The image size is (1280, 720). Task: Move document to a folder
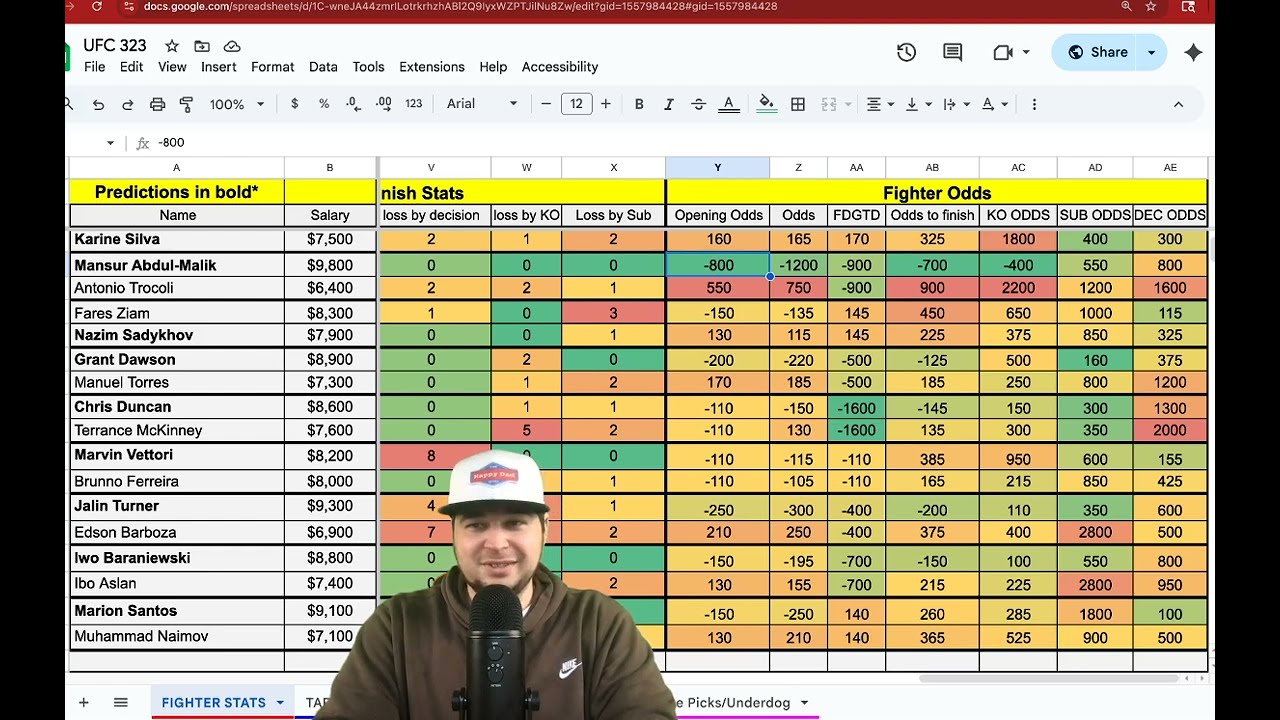pyautogui.click(x=202, y=46)
